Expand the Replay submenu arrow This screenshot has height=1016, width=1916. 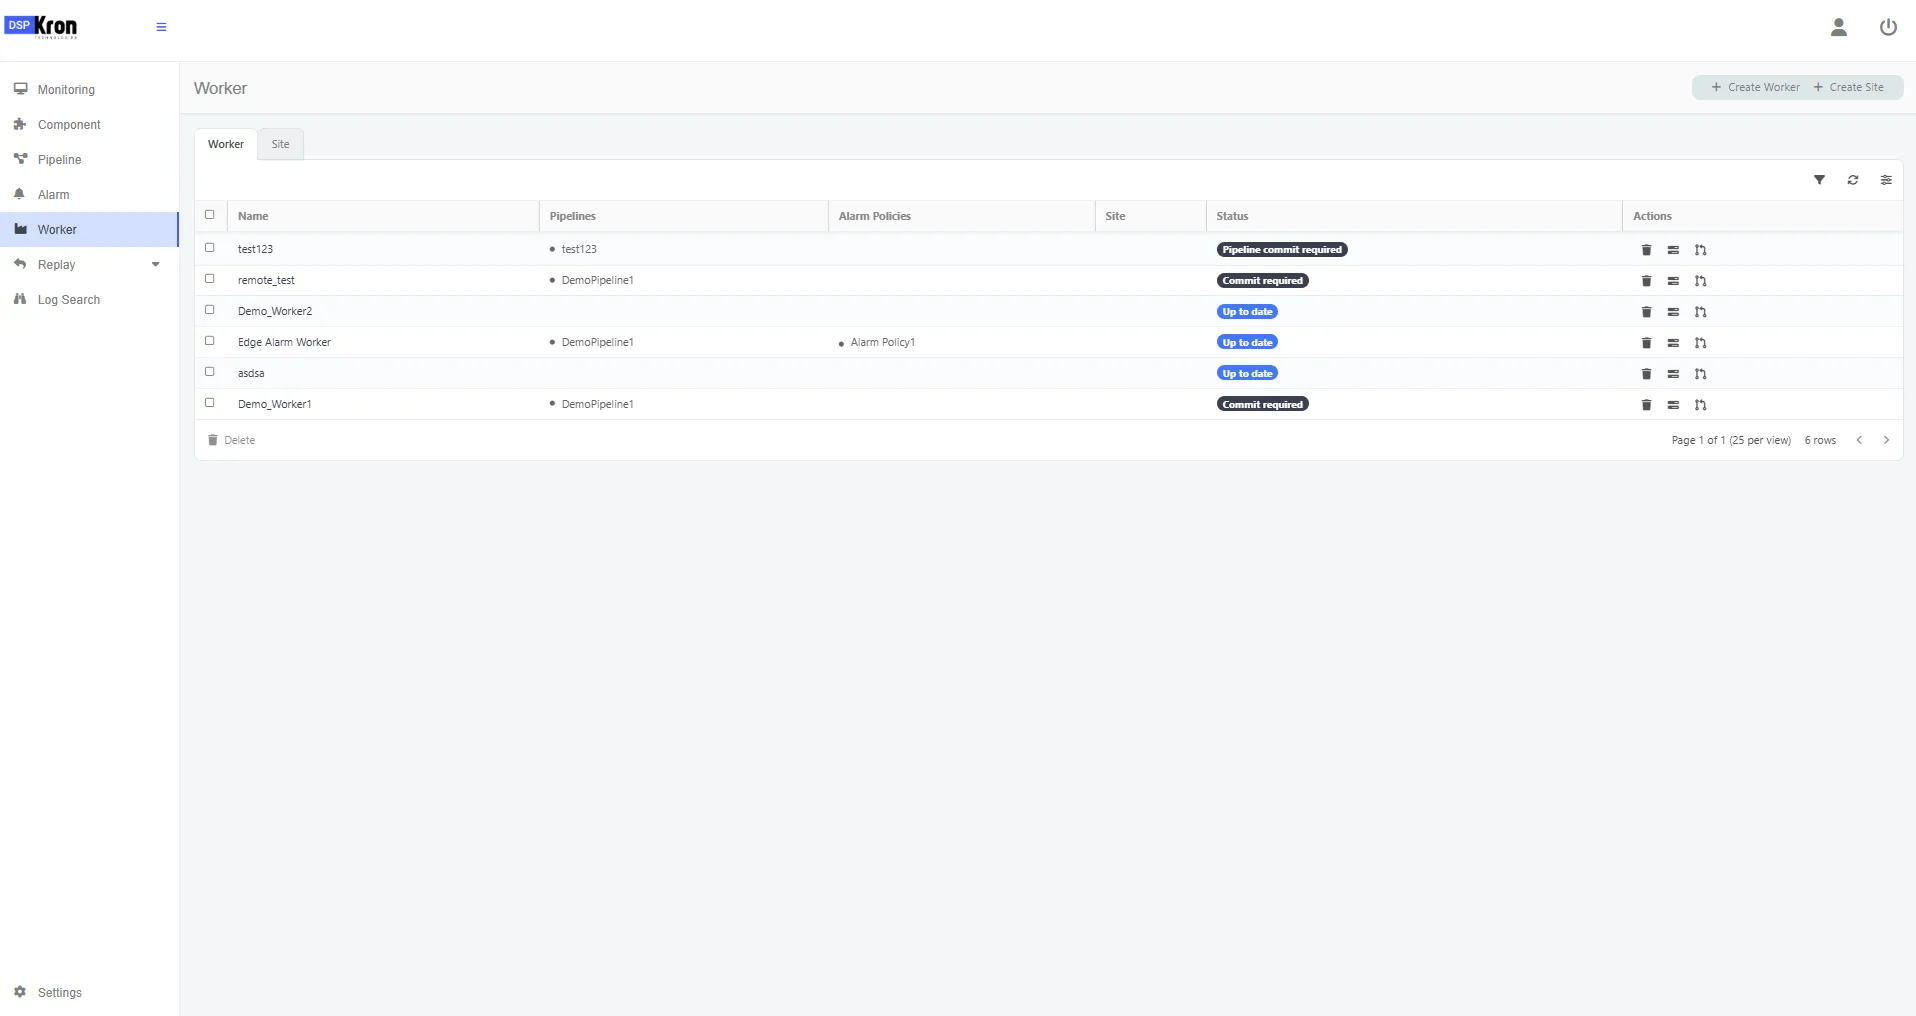click(x=155, y=265)
